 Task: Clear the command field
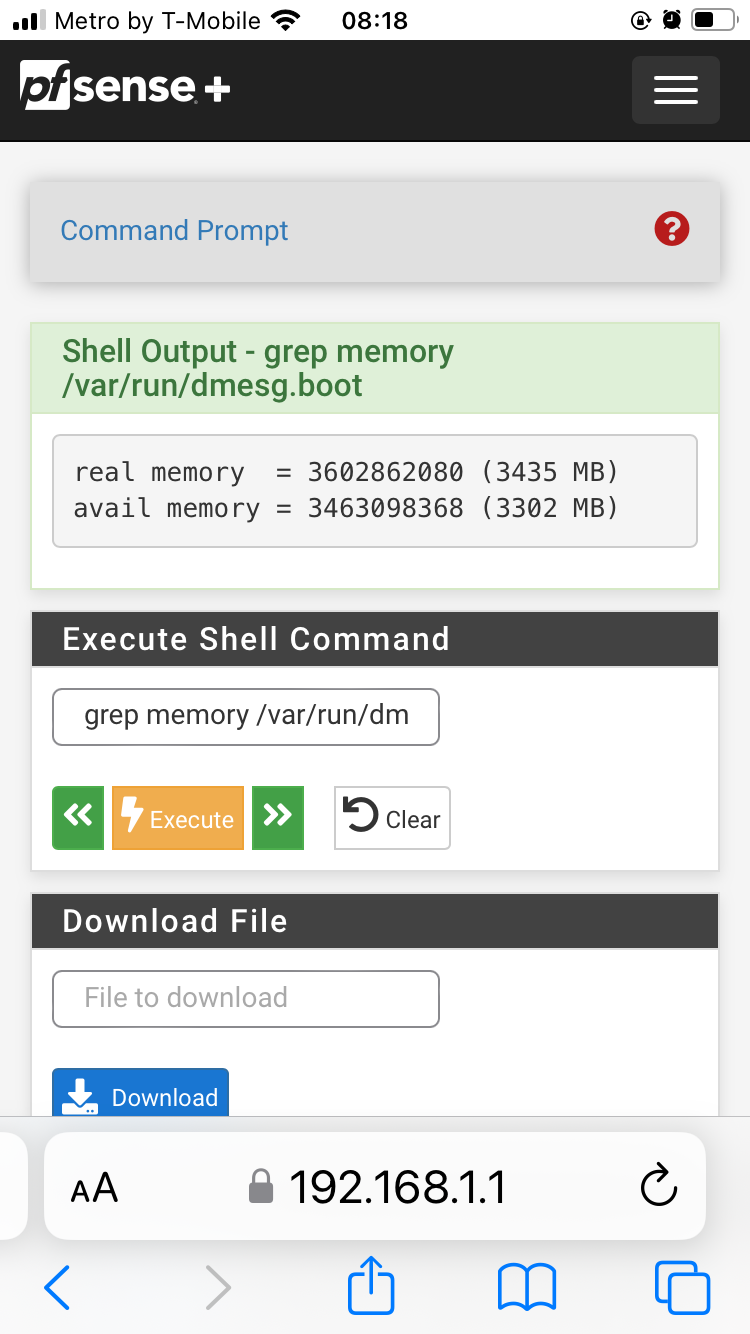click(x=392, y=818)
